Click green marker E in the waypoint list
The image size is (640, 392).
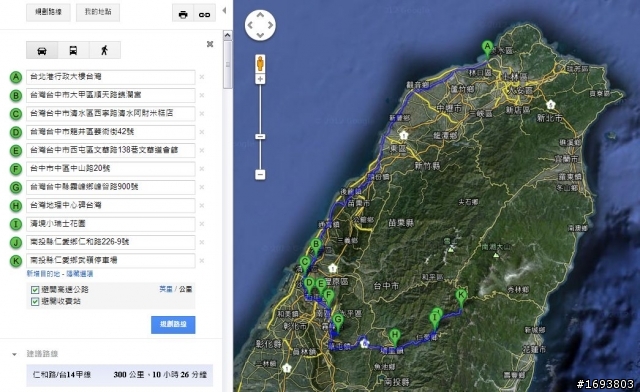pyautogui.click(x=16, y=150)
